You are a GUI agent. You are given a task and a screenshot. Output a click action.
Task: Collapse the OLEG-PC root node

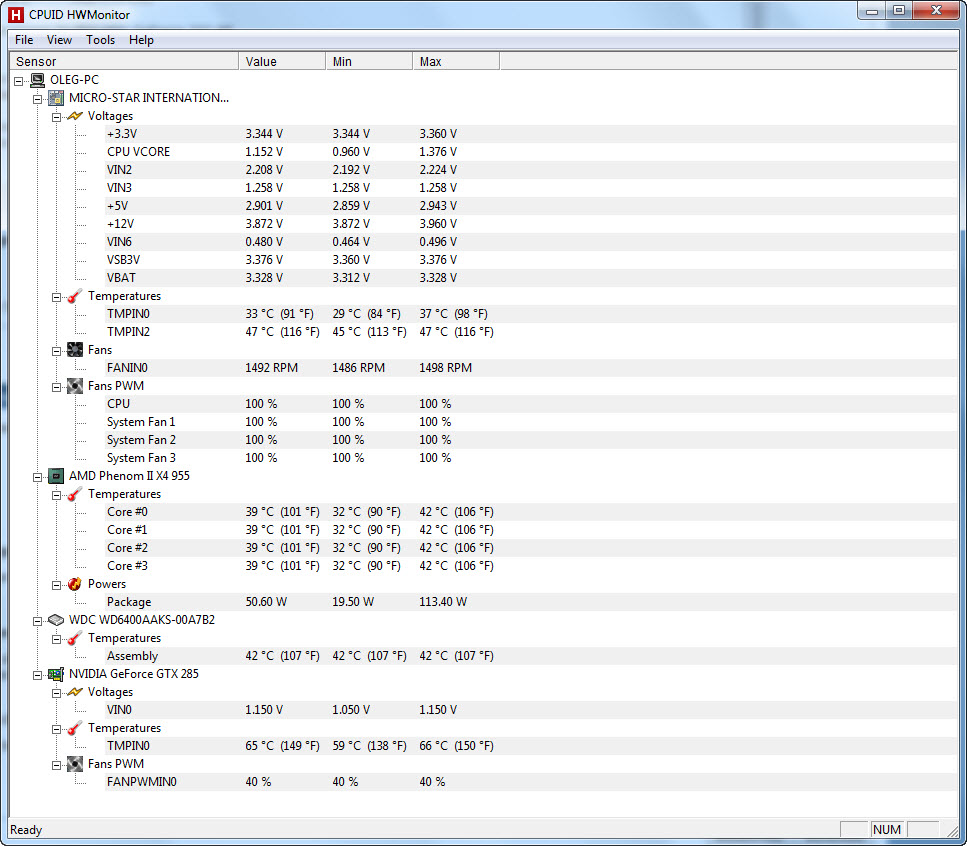pyautogui.click(x=19, y=81)
